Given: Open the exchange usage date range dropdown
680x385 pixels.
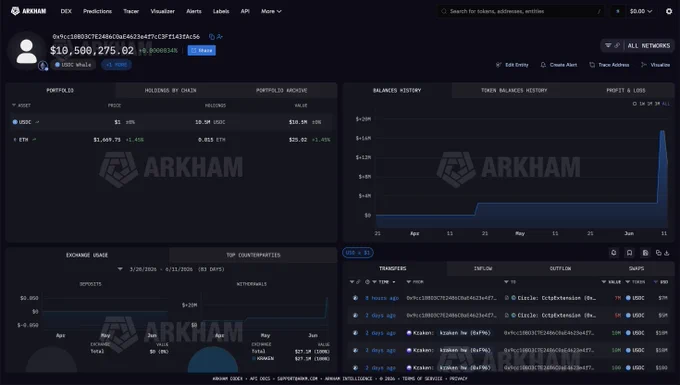Looking at the screenshot, I should pos(120,269).
